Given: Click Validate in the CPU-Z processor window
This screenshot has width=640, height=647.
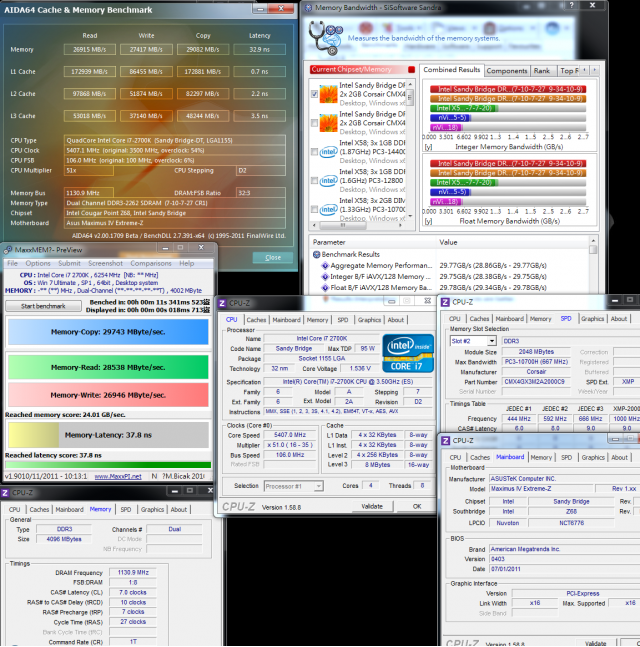Looking at the screenshot, I should pos(372,507).
